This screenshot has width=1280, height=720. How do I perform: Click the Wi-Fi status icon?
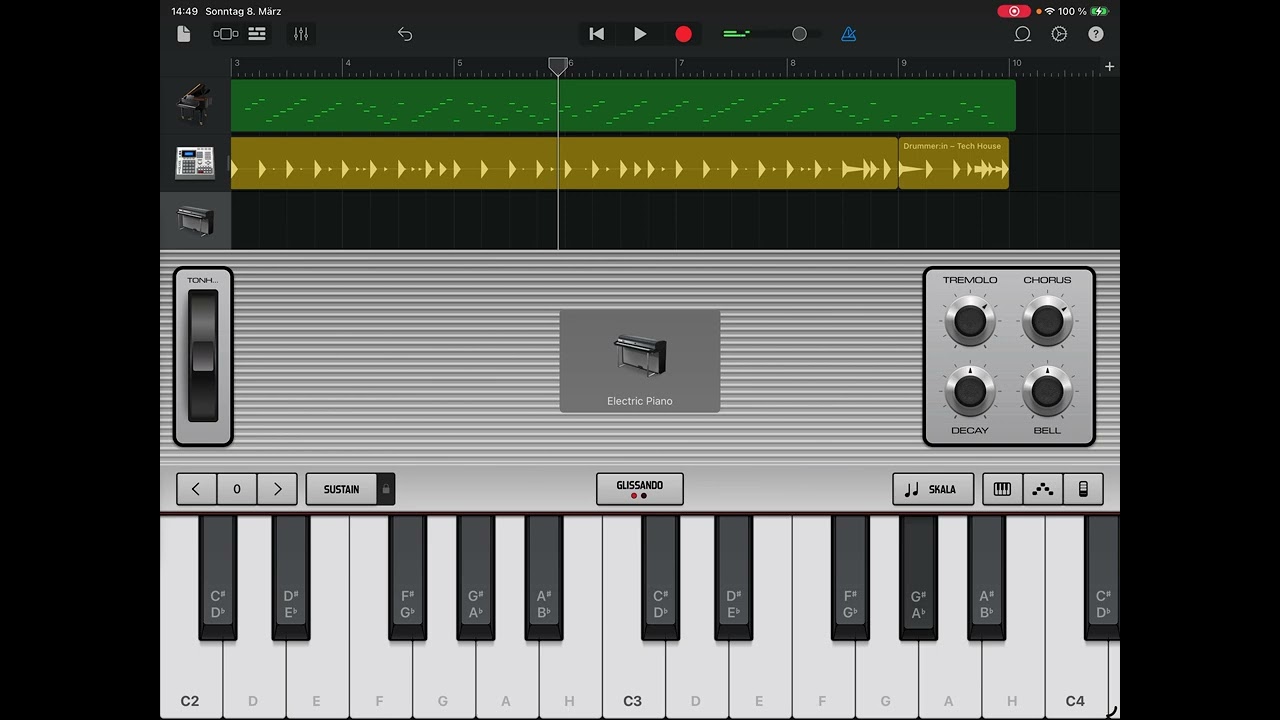point(1049,11)
